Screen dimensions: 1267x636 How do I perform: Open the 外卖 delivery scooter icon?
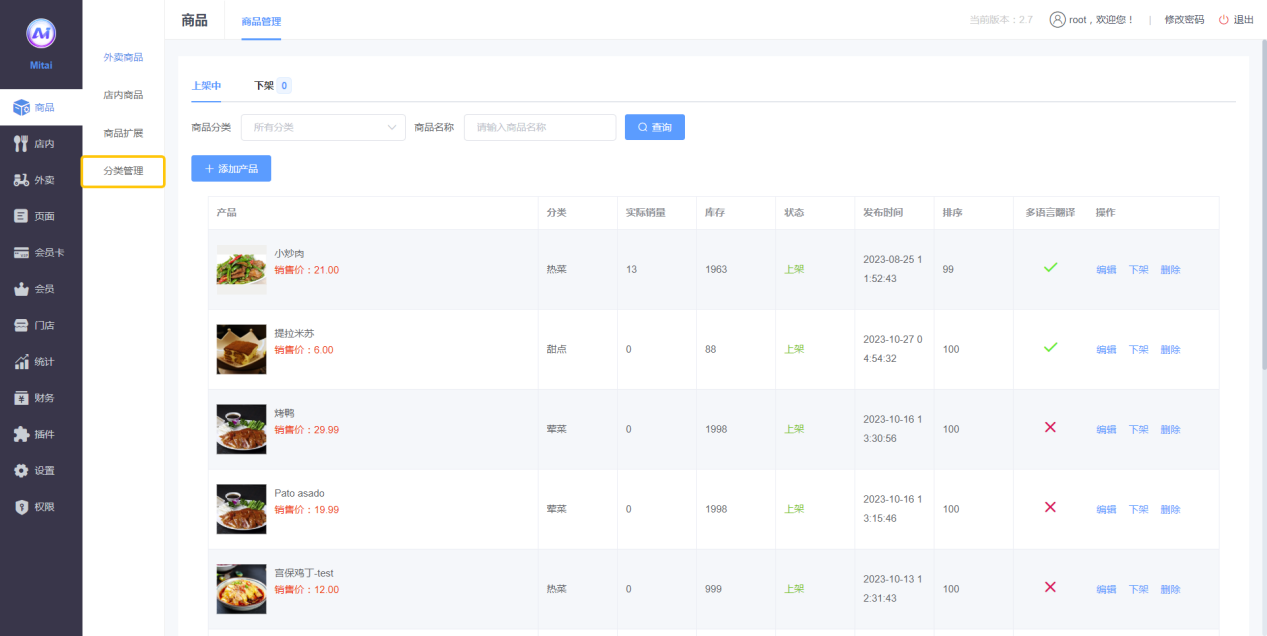(21, 180)
